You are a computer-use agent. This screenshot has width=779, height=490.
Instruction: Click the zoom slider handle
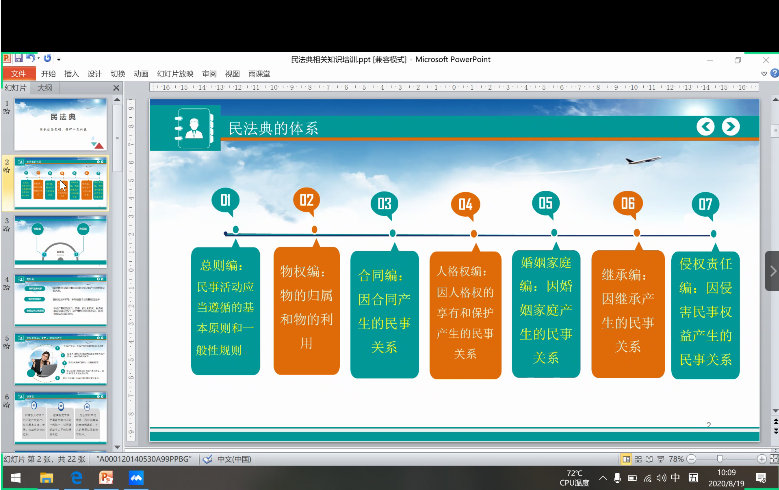click(720, 459)
